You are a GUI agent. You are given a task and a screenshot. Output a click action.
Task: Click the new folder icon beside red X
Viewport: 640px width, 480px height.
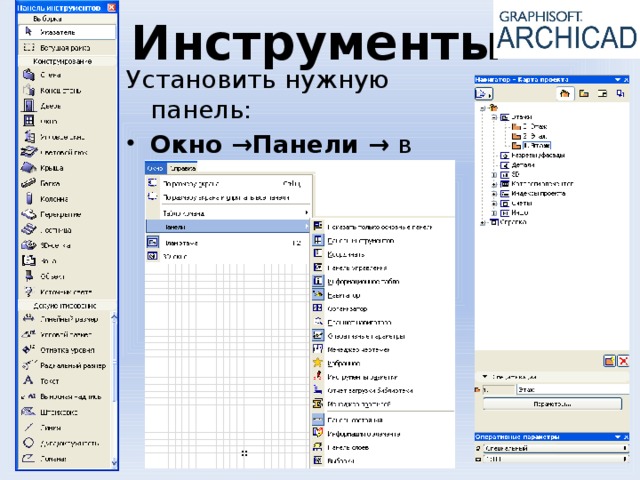point(609,361)
